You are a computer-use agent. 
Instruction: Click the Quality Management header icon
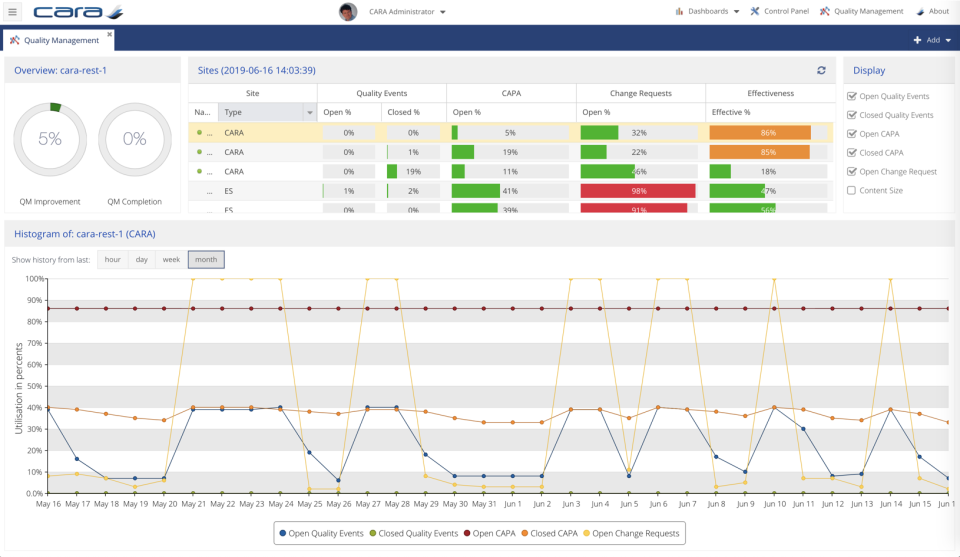[825, 11]
